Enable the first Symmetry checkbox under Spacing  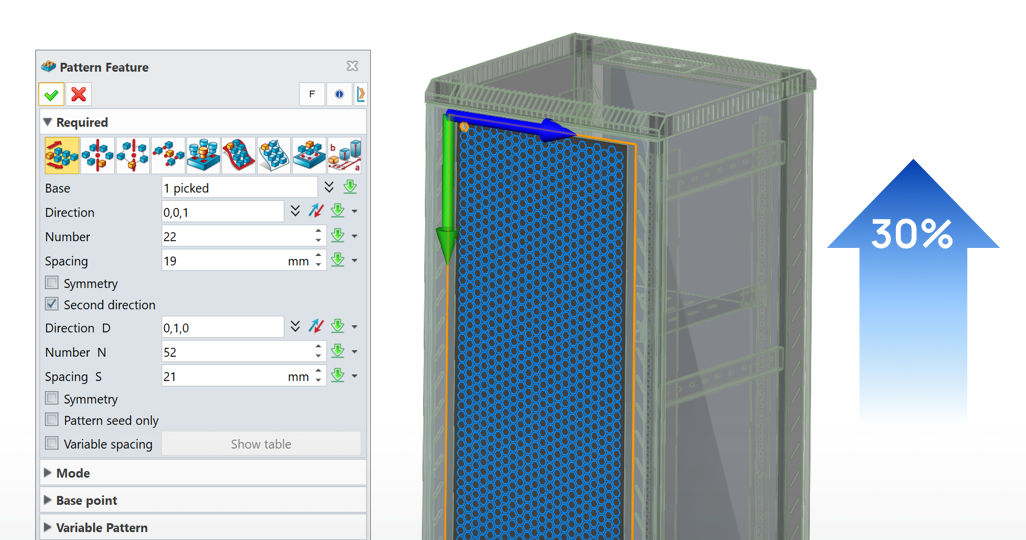pos(52,284)
